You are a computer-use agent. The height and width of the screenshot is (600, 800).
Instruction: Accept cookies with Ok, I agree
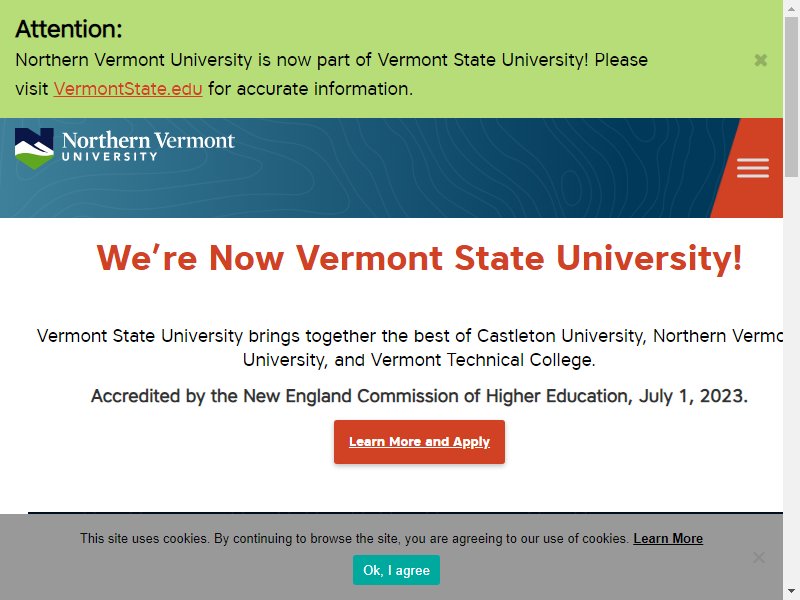click(x=396, y=570)
